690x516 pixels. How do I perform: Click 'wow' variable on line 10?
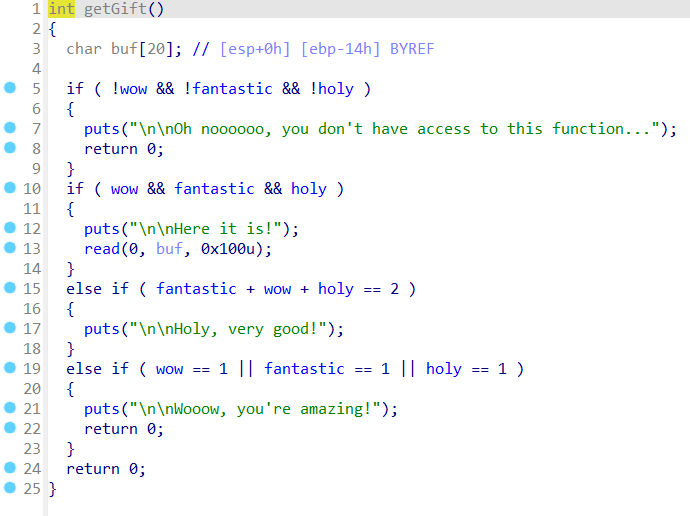pyautogui.click(x=124, y=189)
